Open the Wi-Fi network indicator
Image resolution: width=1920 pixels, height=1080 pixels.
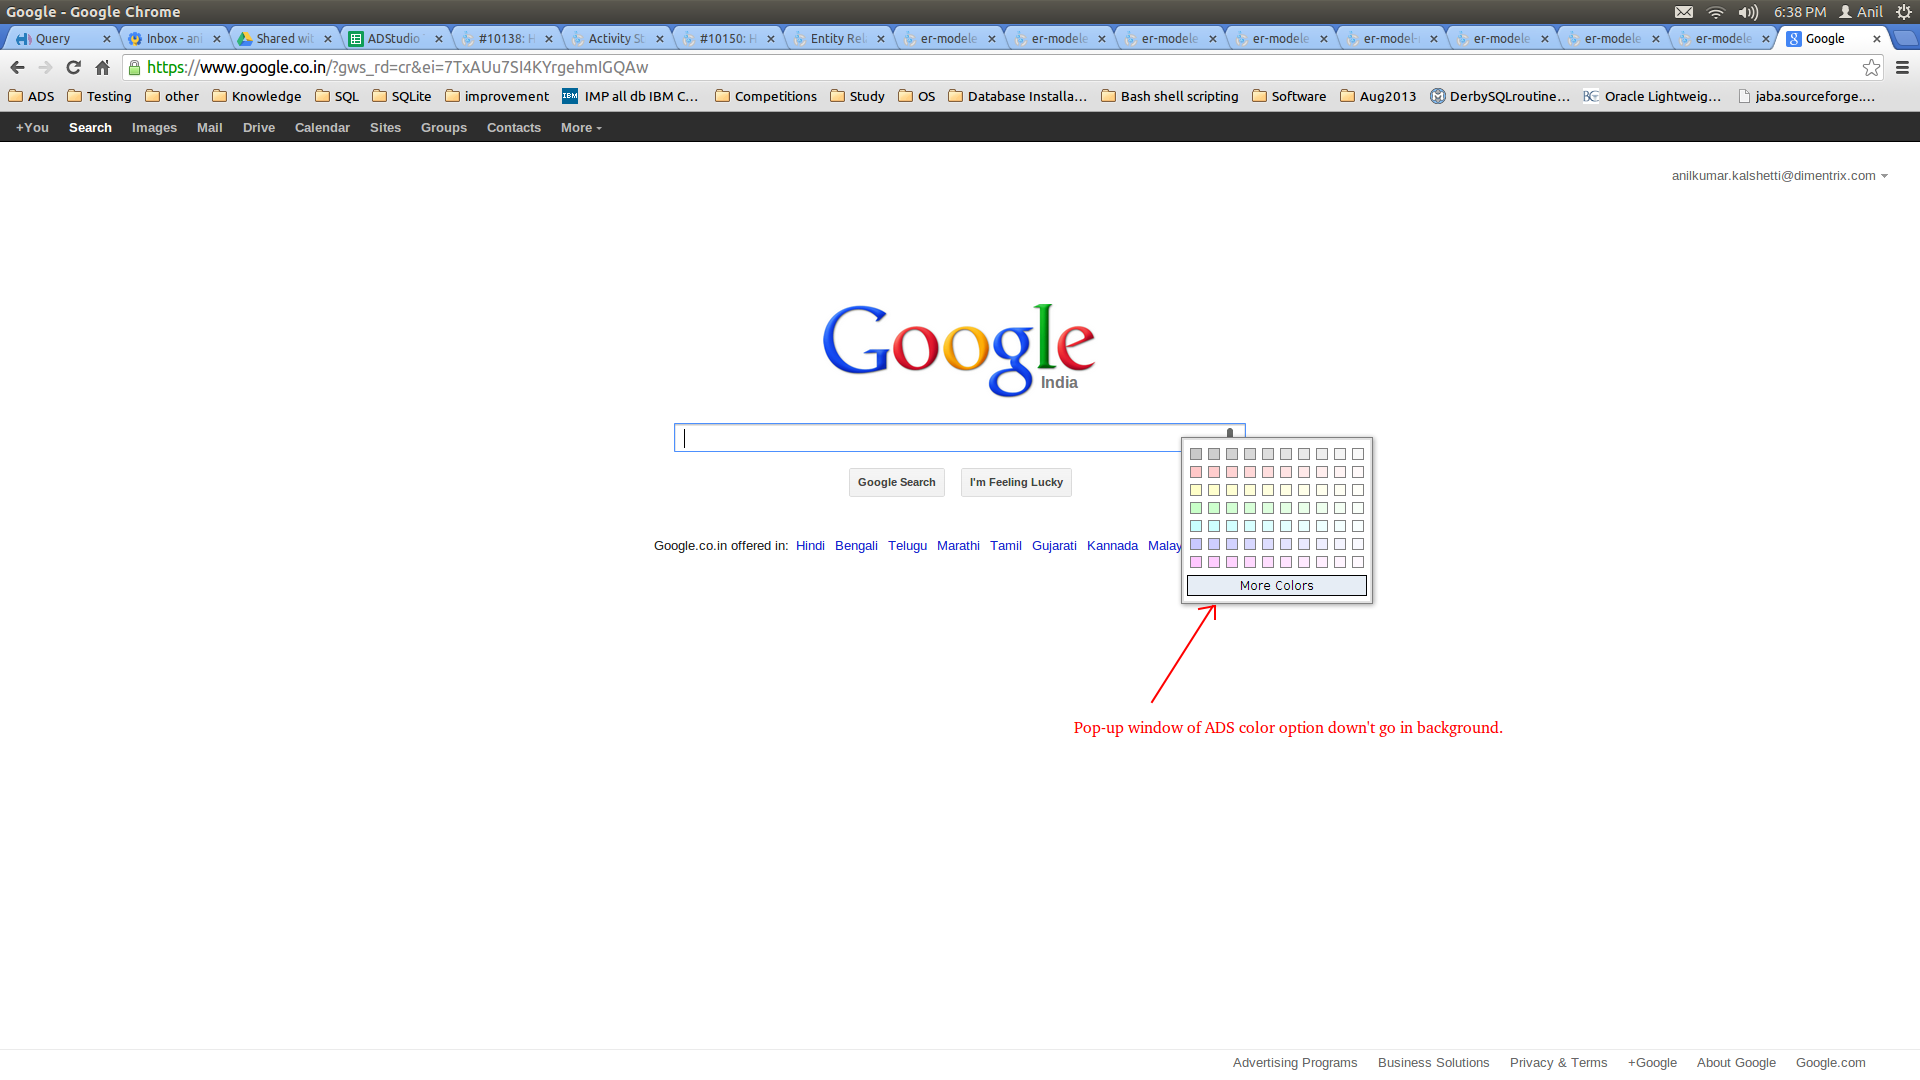[1715, 12]
